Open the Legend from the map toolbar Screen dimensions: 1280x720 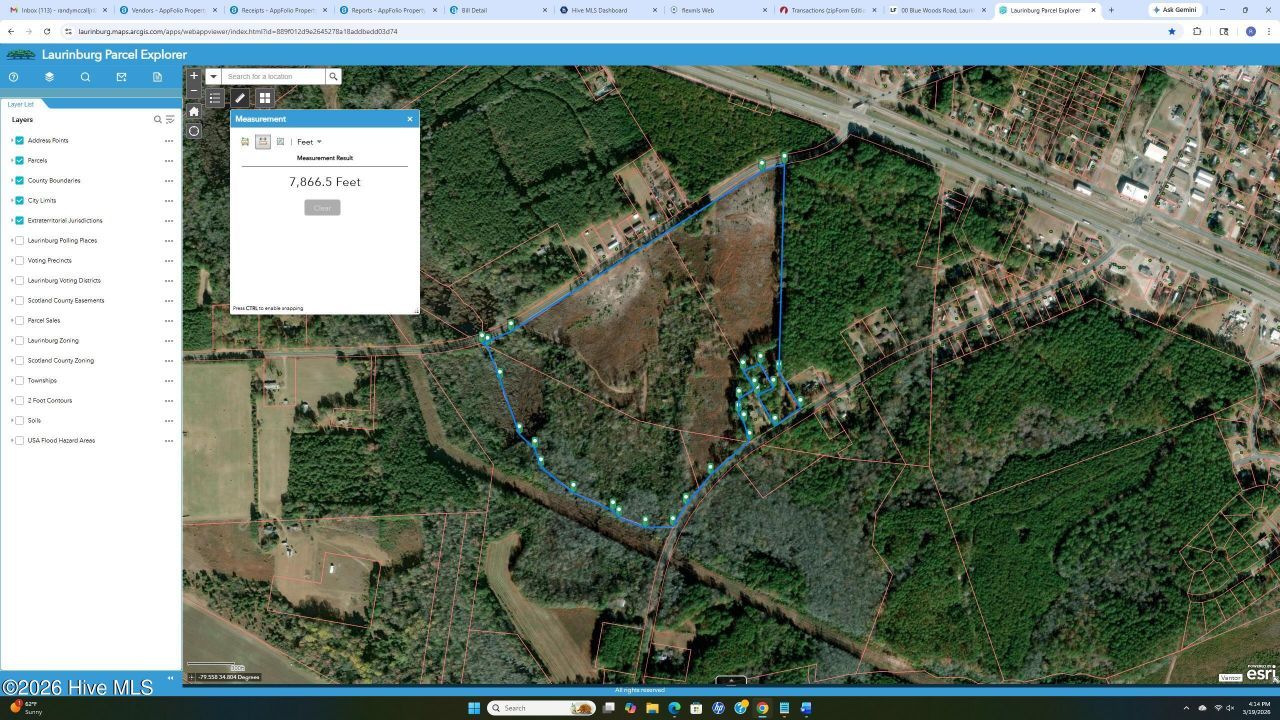pyautogui.click(x=215, y=98)
